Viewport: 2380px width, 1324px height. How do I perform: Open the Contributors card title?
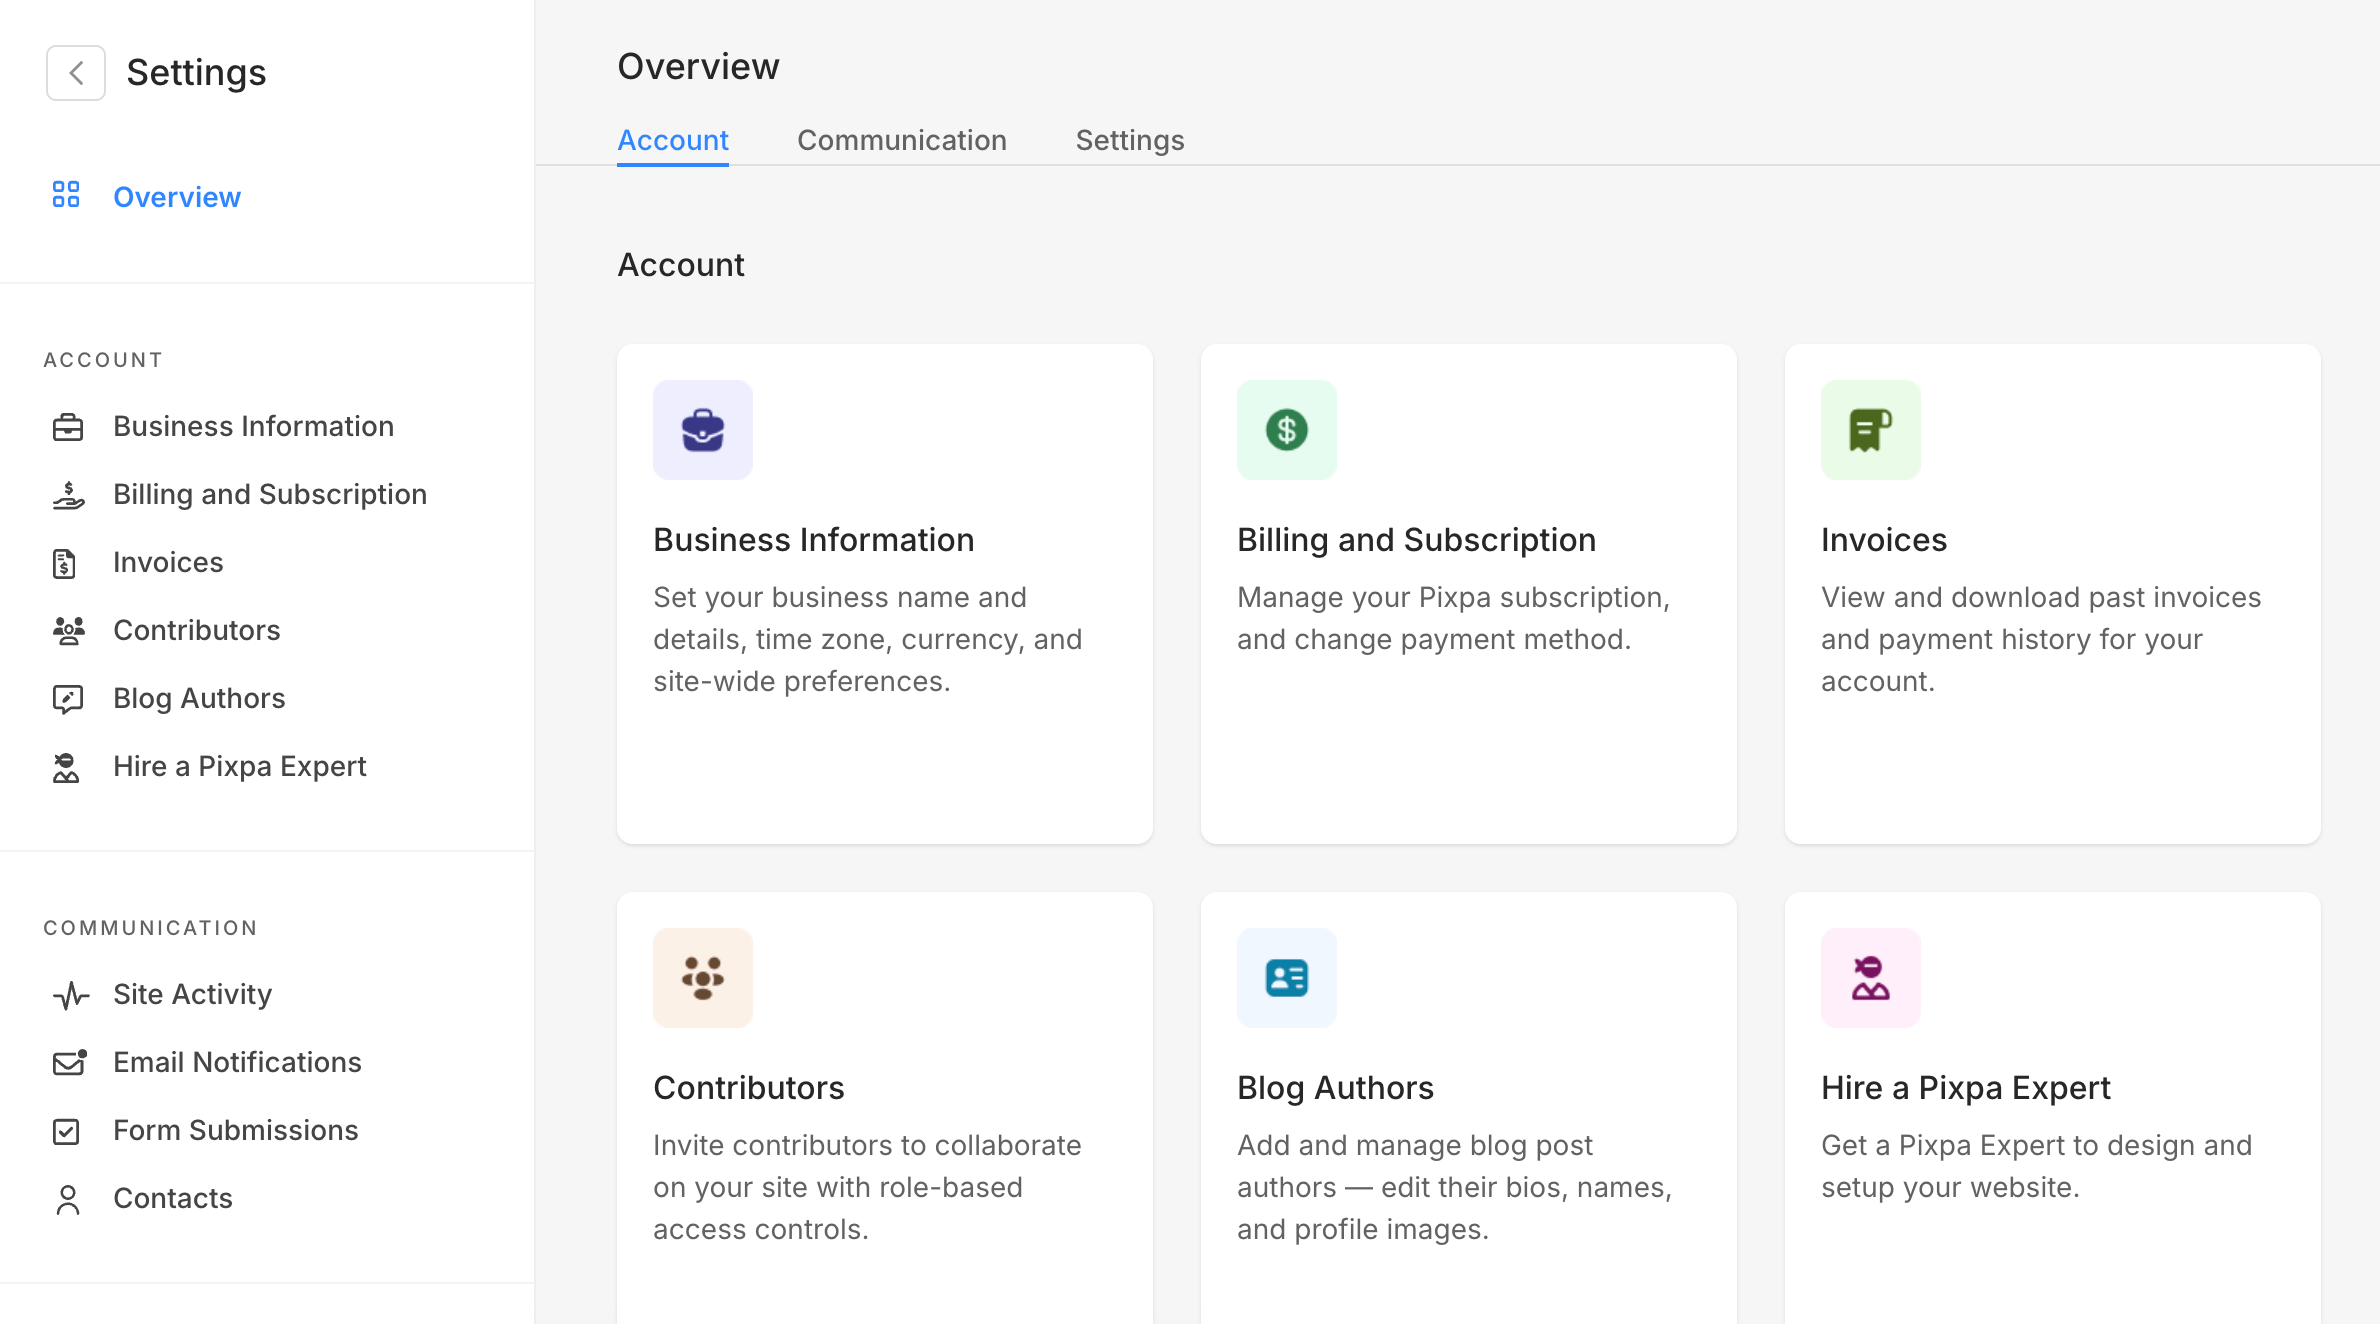click(748, 1088)
